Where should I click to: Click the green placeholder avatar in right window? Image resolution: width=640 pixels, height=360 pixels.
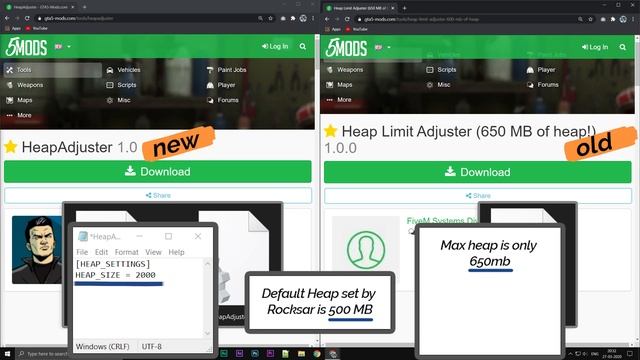tap(366, 249)
